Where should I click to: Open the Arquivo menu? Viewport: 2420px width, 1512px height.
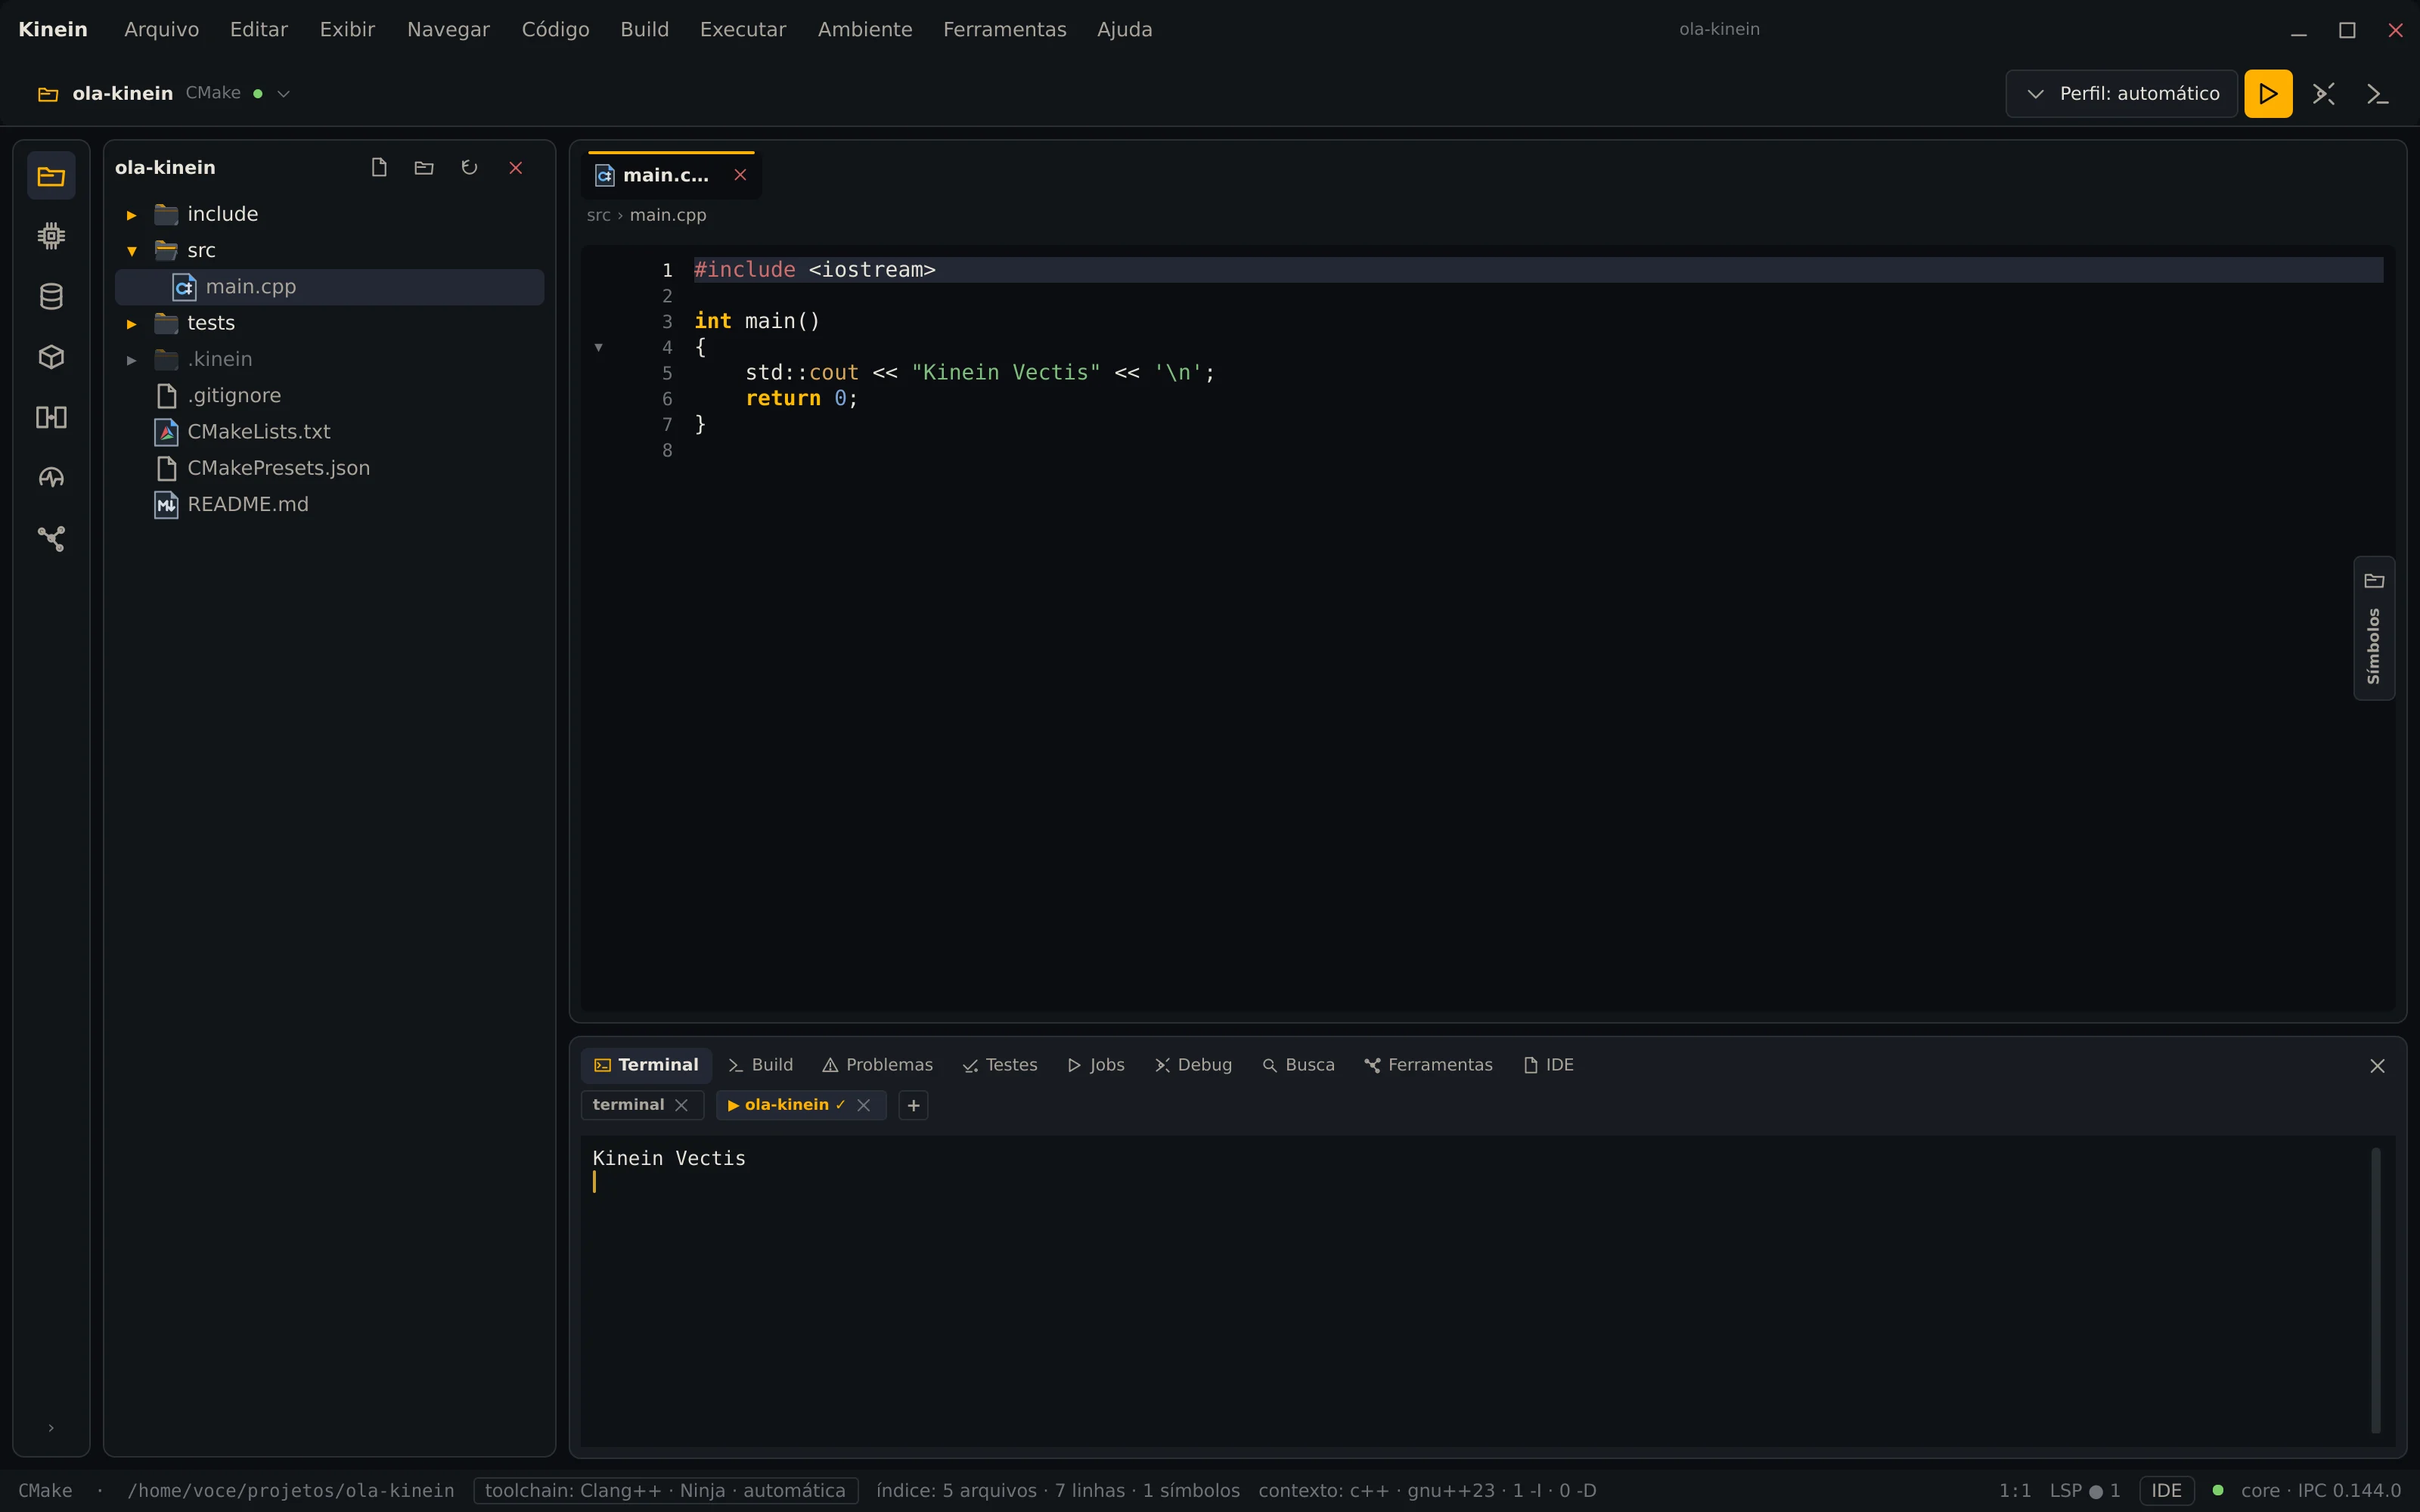coord(161,29)
